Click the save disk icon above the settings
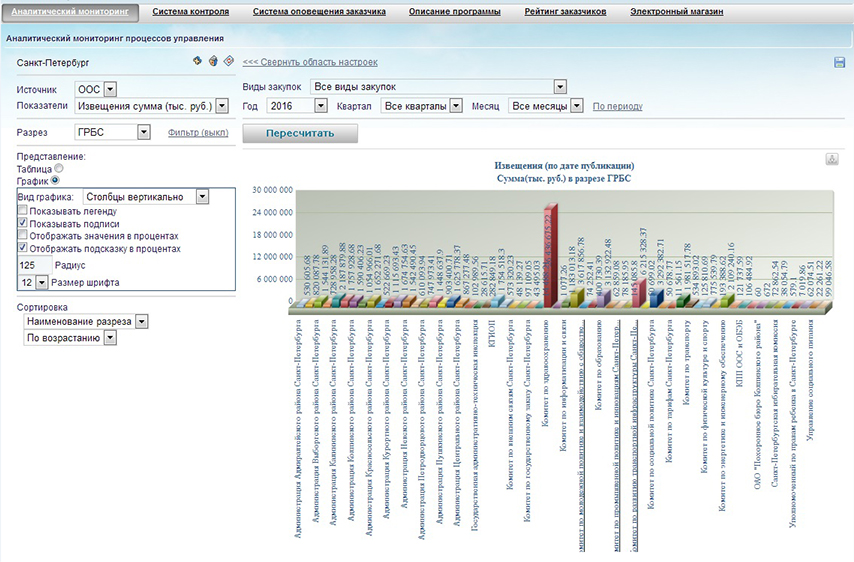The height and width of the screenshot is (562, 854). point(839,62)
